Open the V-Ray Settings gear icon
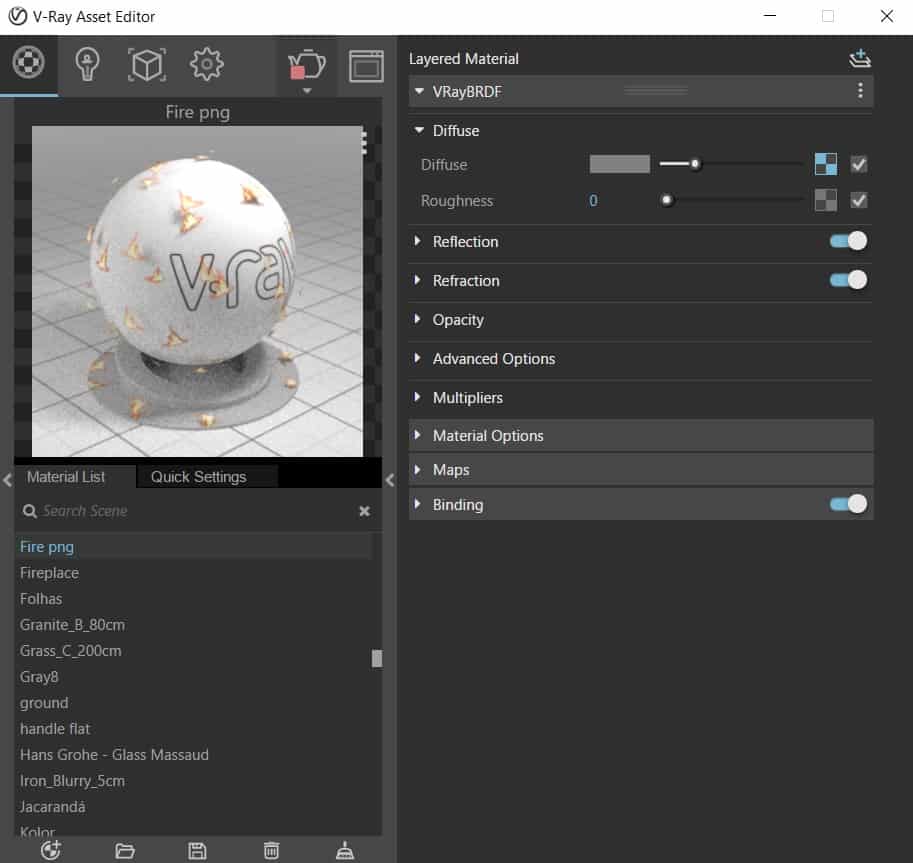This screenshot has width=913, height=863. (x=206, y=64)
